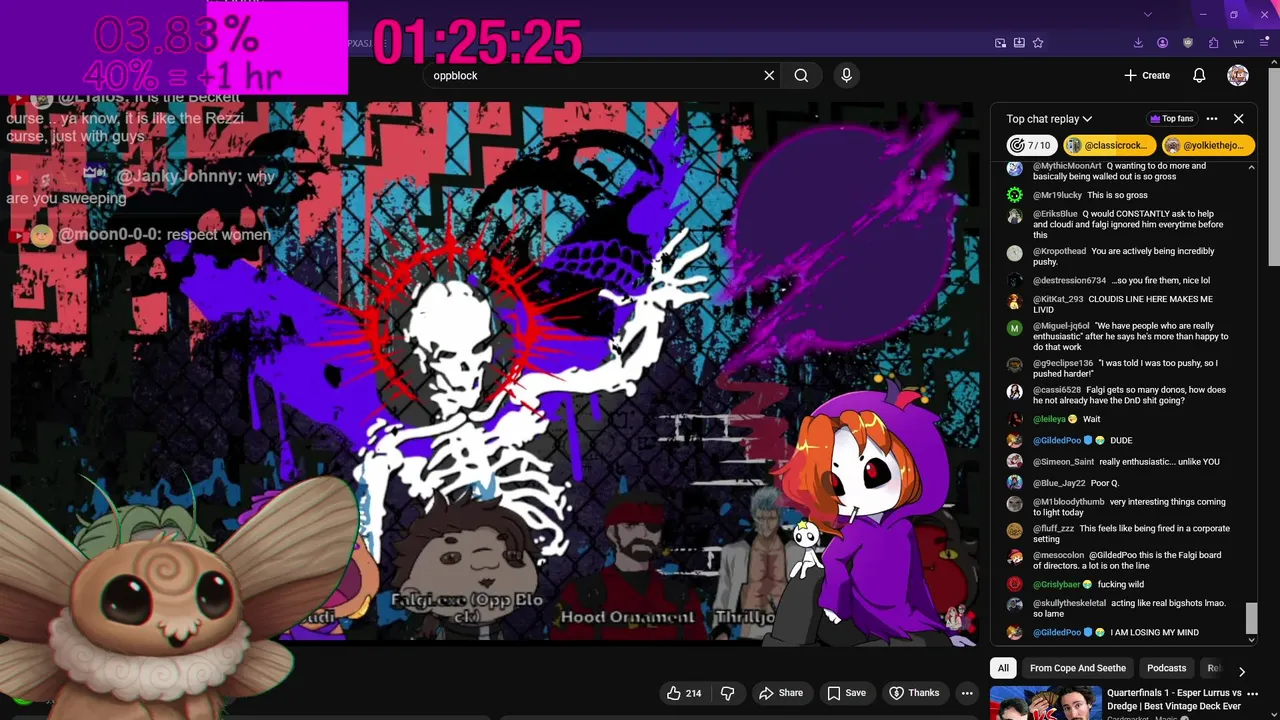Click @M1bloodythumb chat message
This screenshot has height=720, width=1280.
(x=1129, y=507)
